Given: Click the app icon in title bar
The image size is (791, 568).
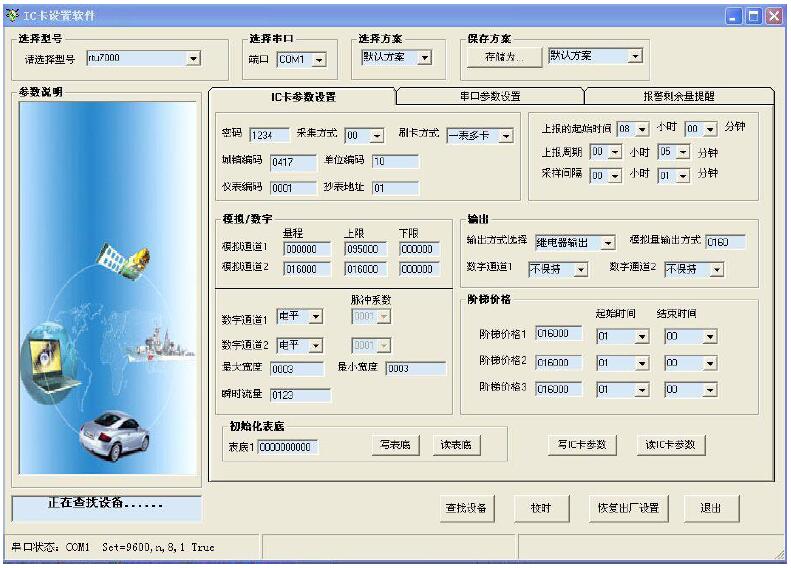Looking at the screenshot, I should click(12, 15).
